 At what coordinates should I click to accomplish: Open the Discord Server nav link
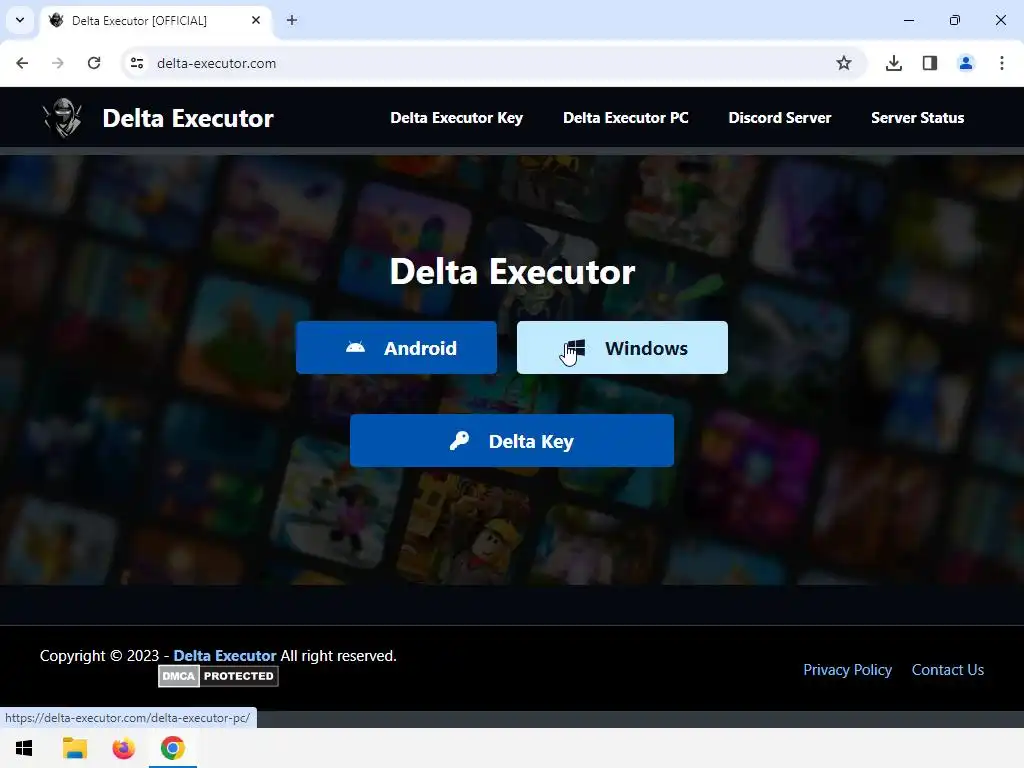pyautogui.click(x=780, y=118)
